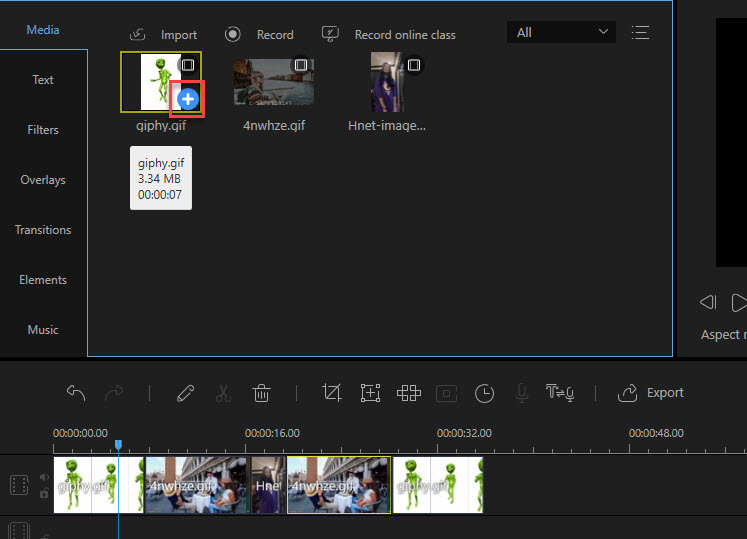The width and height of the screenshot is (747, 539).
Task: Click the square badge on Hnet-image thumbnail
Action: tap(414, 65)
